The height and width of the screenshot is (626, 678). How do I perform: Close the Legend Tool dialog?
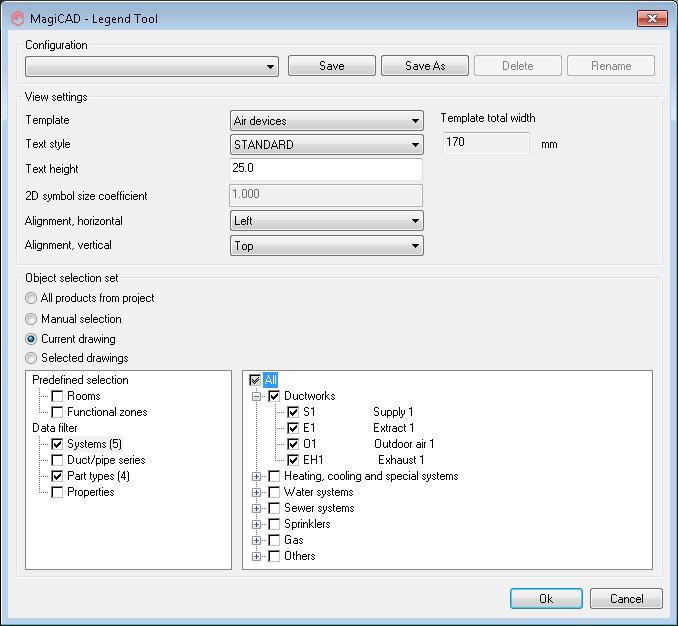pos(652,18)
